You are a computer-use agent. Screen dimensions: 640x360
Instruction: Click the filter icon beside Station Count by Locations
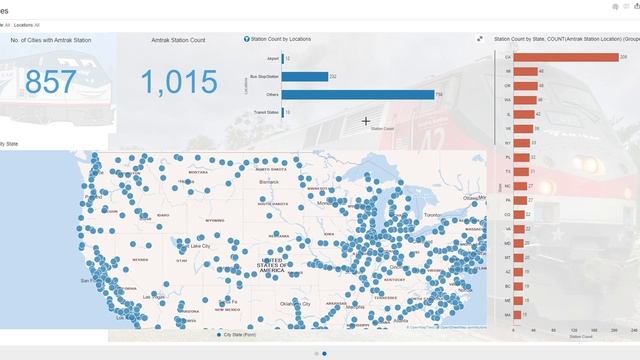(x=247, y=39)
